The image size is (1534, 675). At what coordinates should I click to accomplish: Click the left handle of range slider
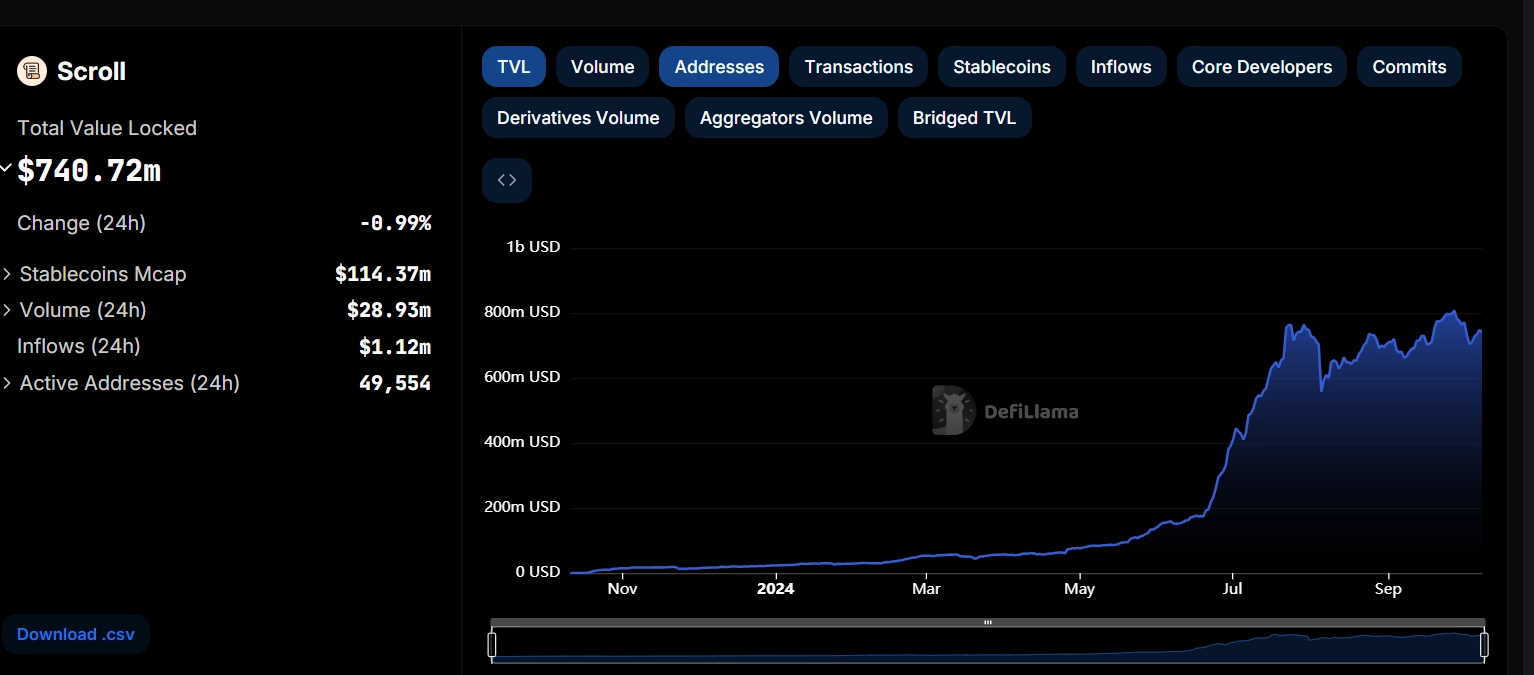point(492,645)
